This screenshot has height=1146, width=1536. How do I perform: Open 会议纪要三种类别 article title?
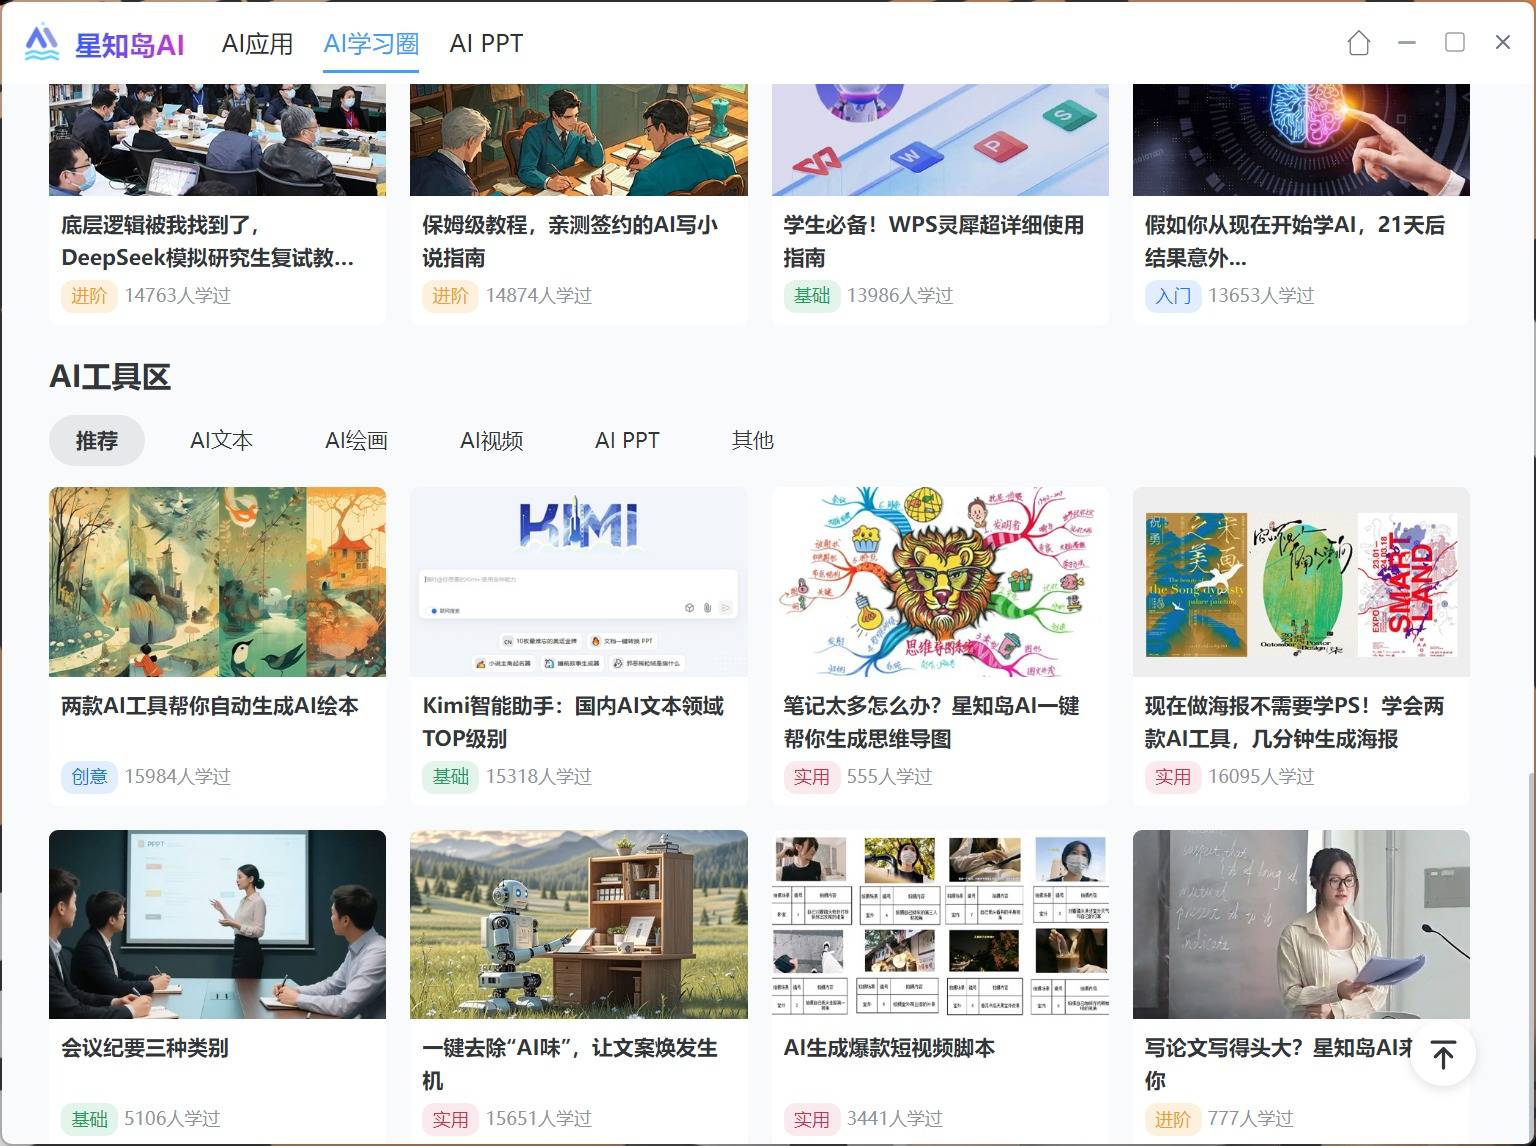pos(145,1048)
